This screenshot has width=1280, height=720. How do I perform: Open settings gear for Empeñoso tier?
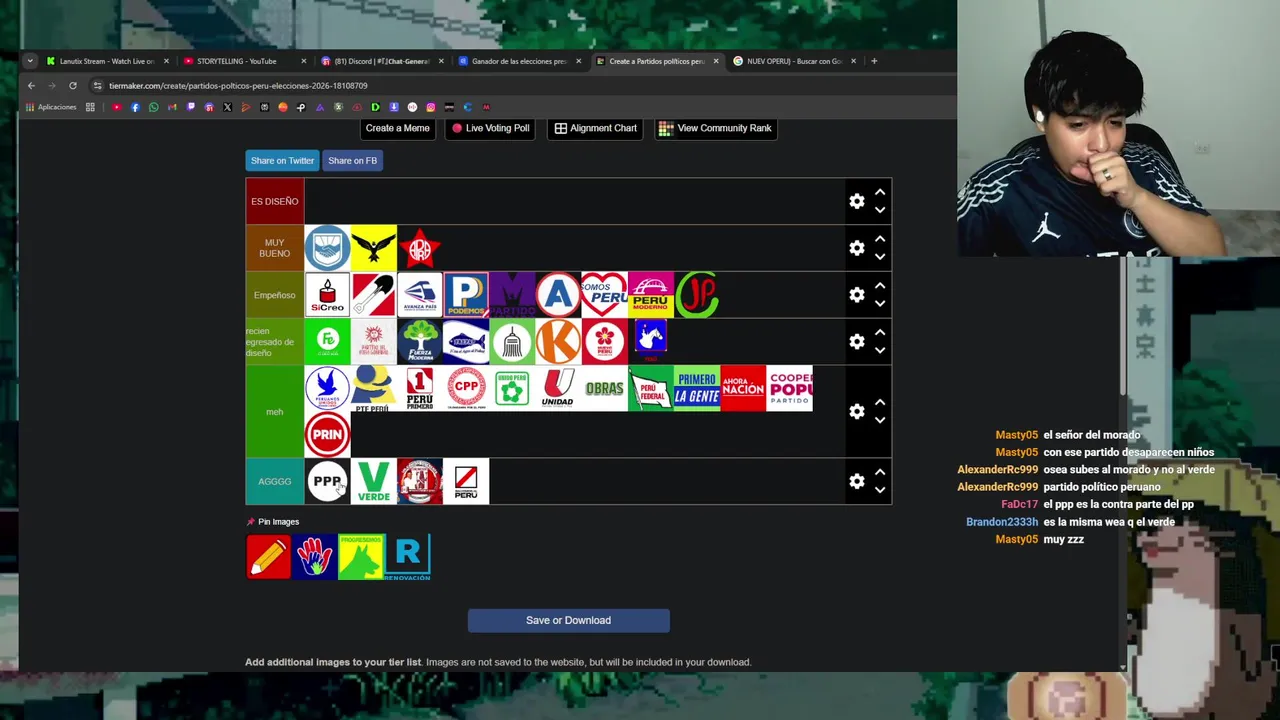click(x=857, y=295)
